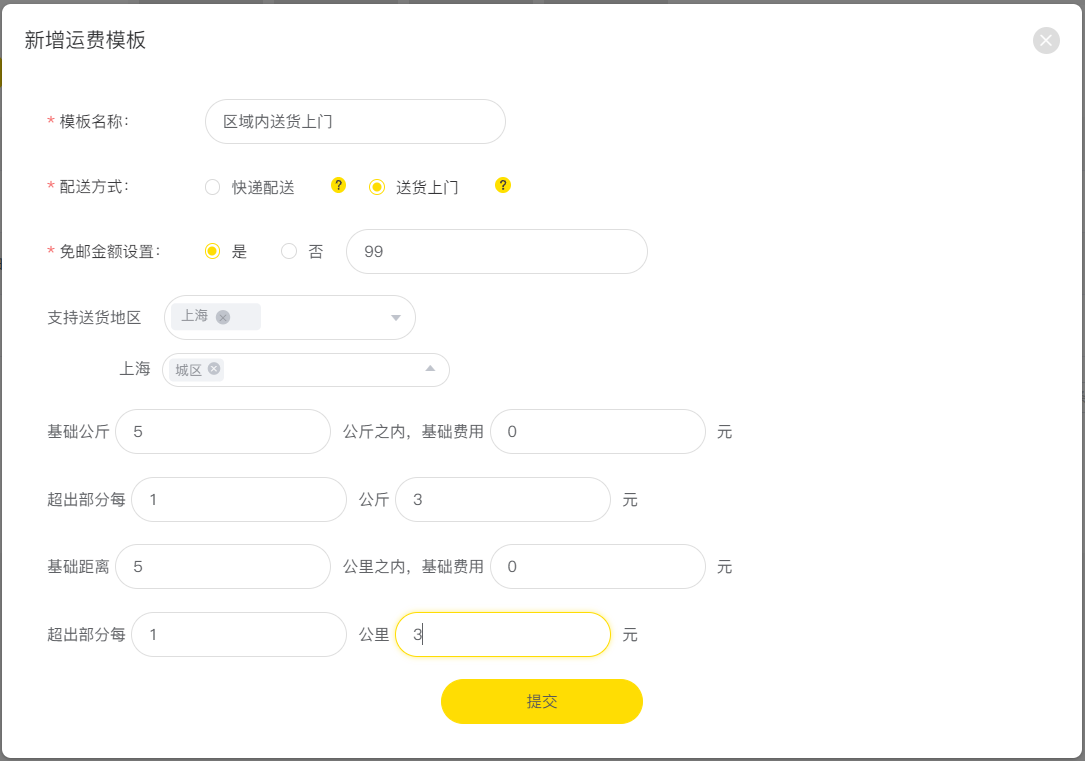Choose 是 for free shipping amount
The image size is (1085, 761).
click(x=212, y=251)
